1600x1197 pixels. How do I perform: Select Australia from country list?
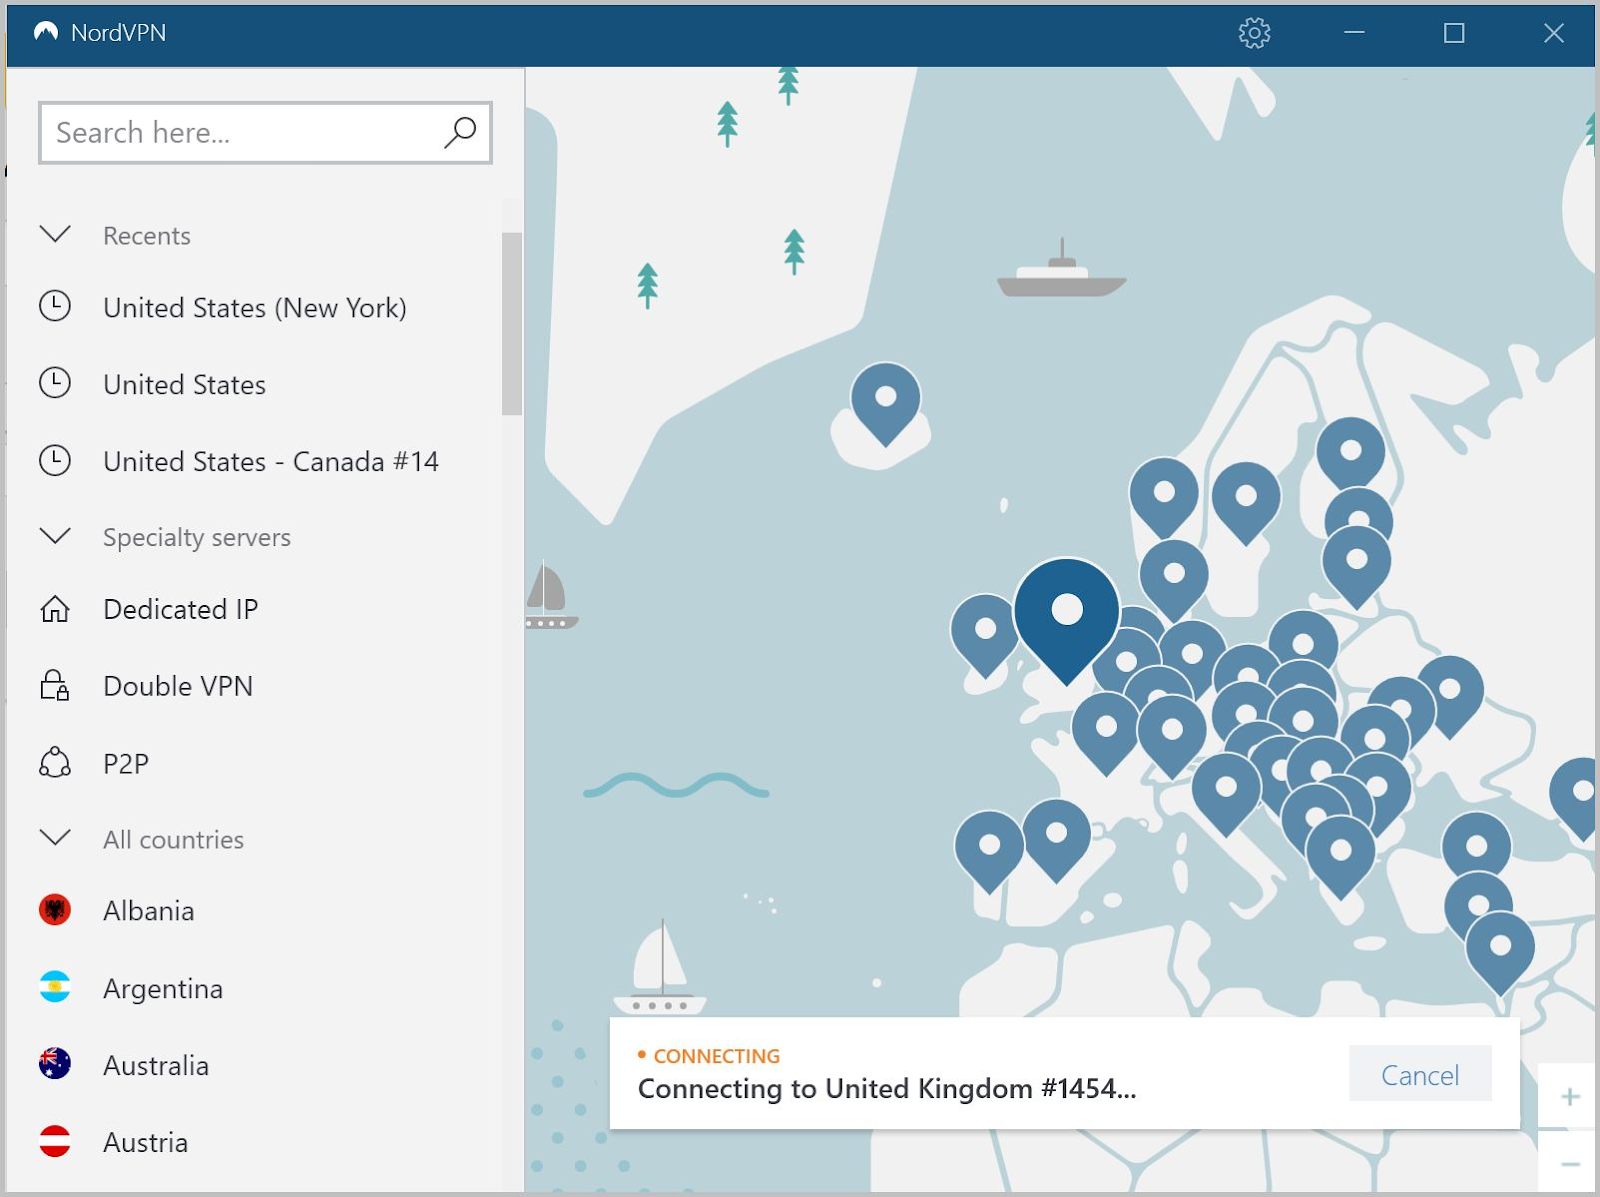coord(156,1065)
